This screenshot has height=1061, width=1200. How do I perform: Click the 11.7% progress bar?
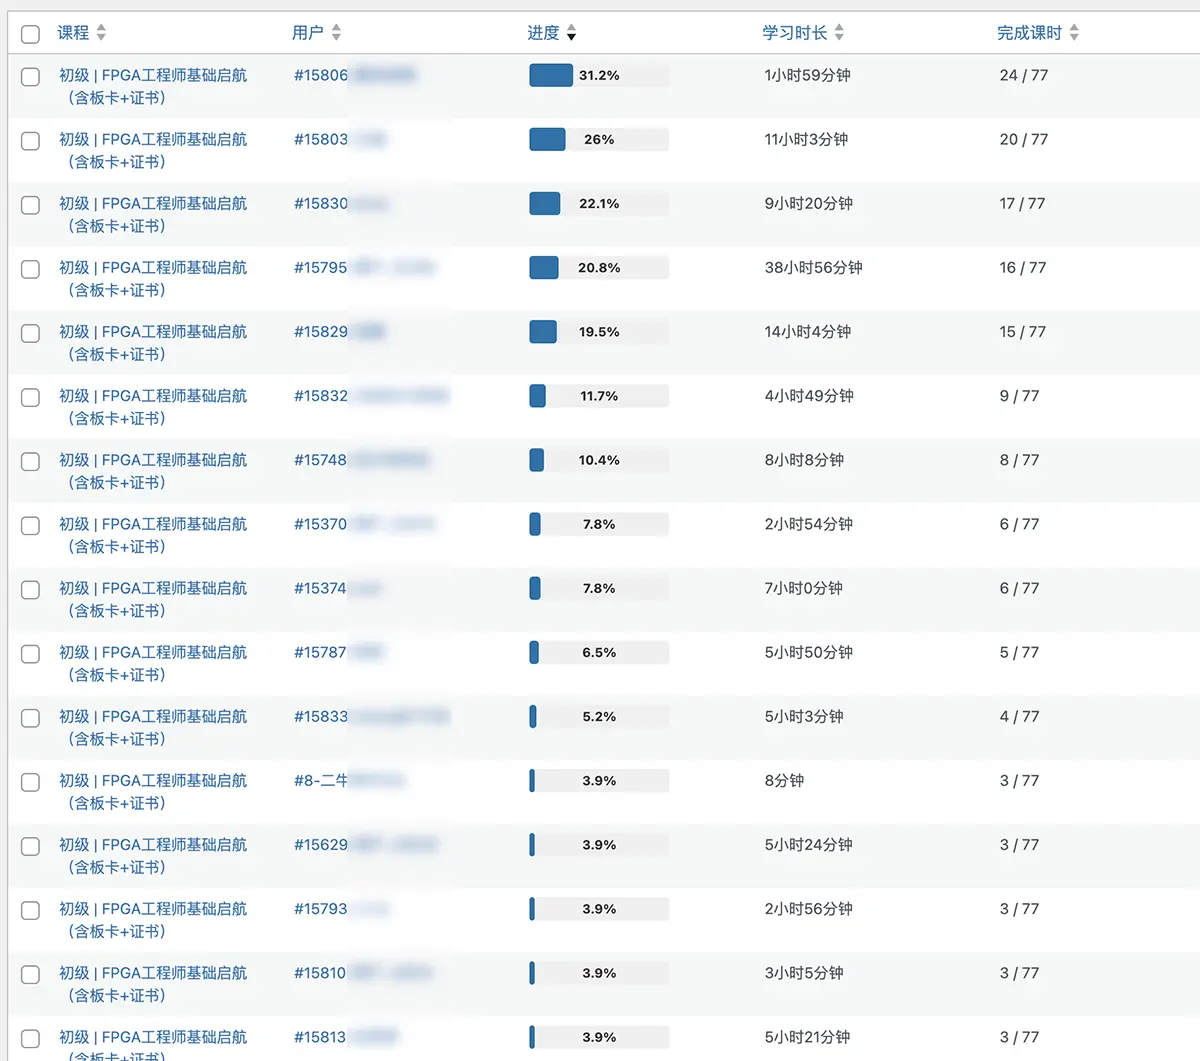click(598, 396)
